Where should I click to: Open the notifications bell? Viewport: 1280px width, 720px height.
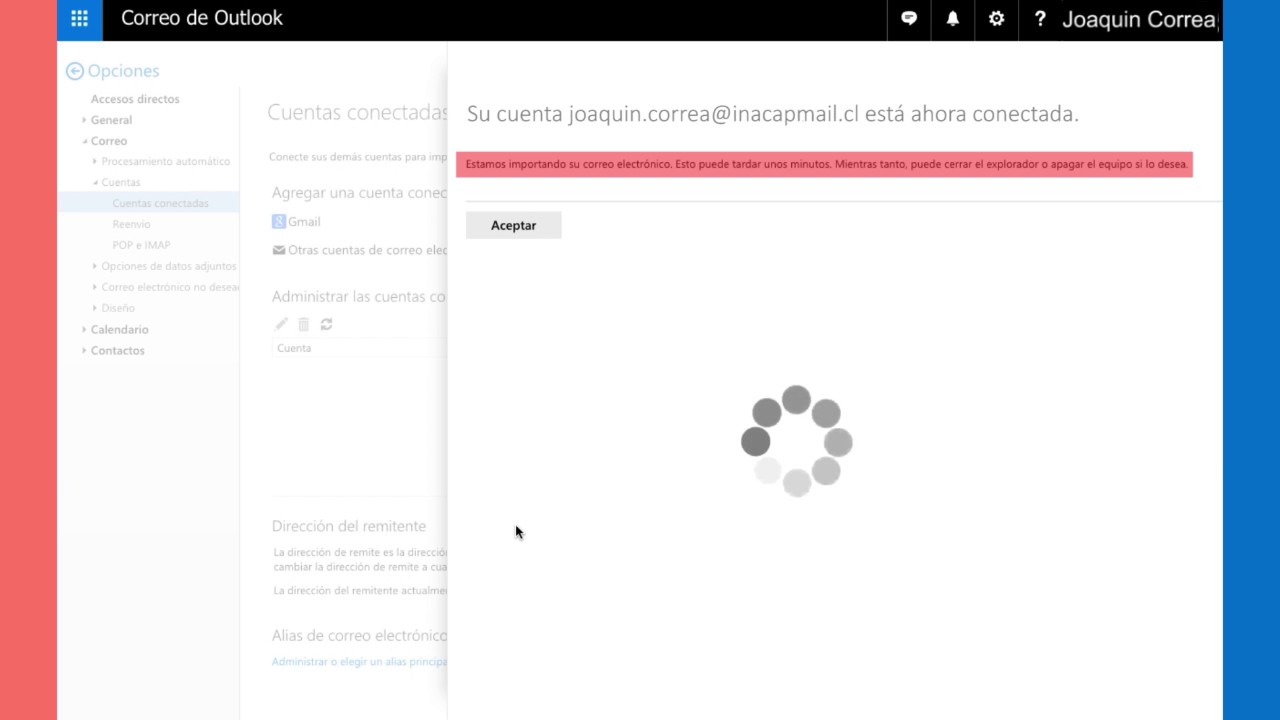coord(953,18)
